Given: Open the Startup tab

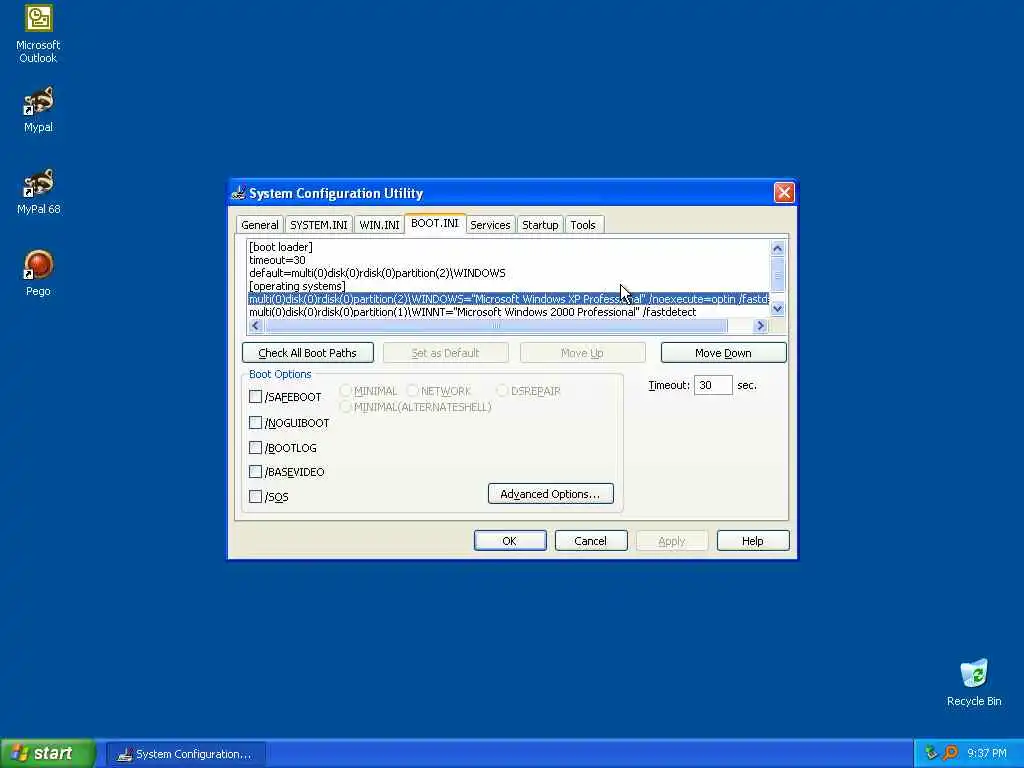Looking at the screenshot, I should 540,225.
